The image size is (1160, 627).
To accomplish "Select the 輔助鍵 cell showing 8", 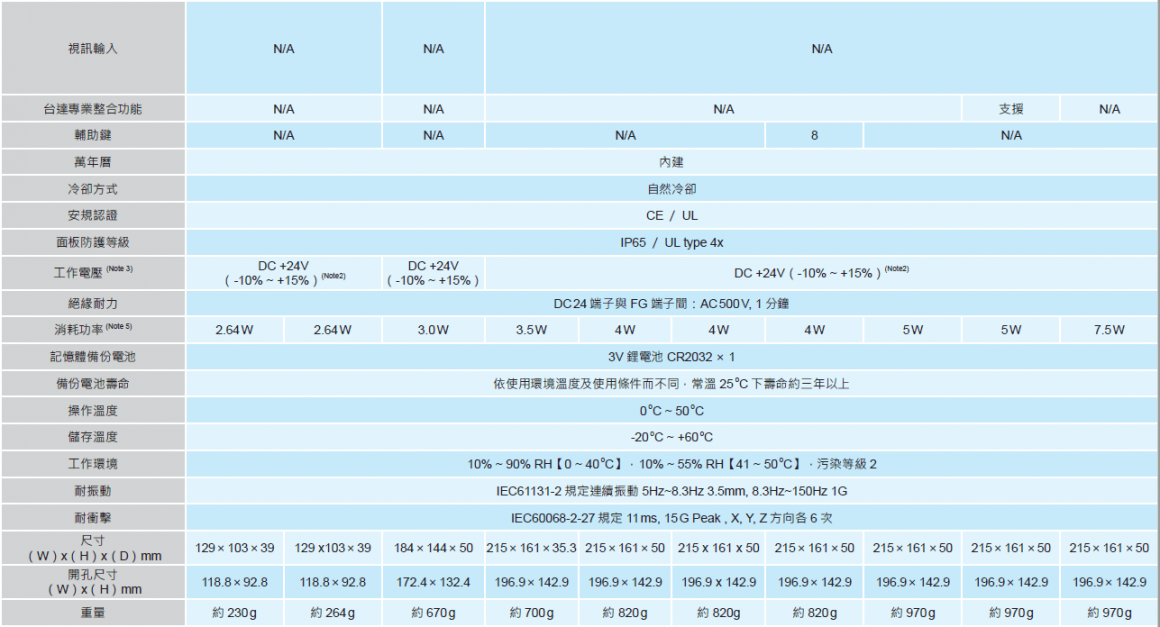I will coord(814,135).
